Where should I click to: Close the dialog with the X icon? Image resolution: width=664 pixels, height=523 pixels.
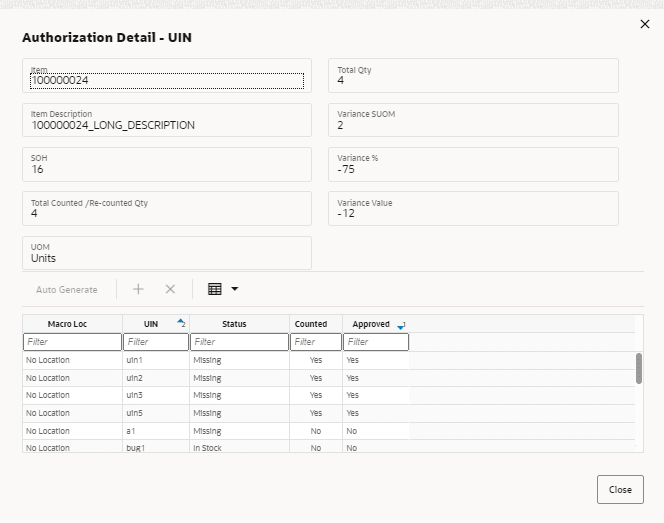[x=645, y=24]
